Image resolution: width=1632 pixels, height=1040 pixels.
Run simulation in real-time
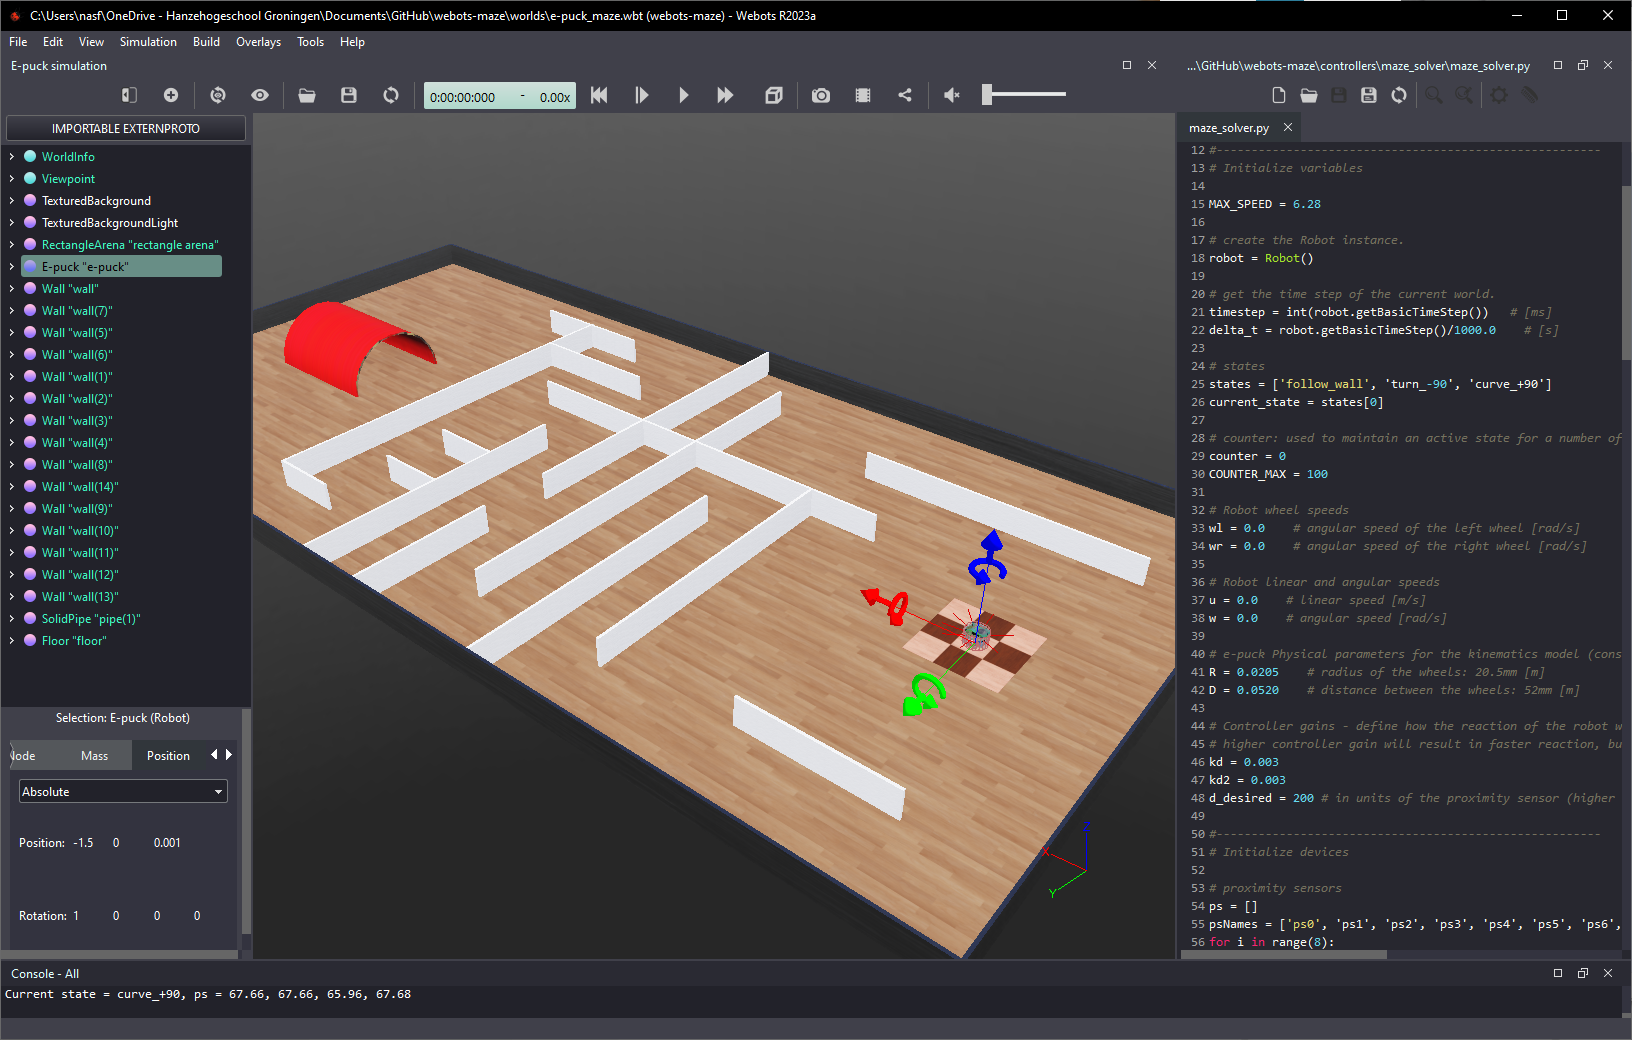pos(683,95)
